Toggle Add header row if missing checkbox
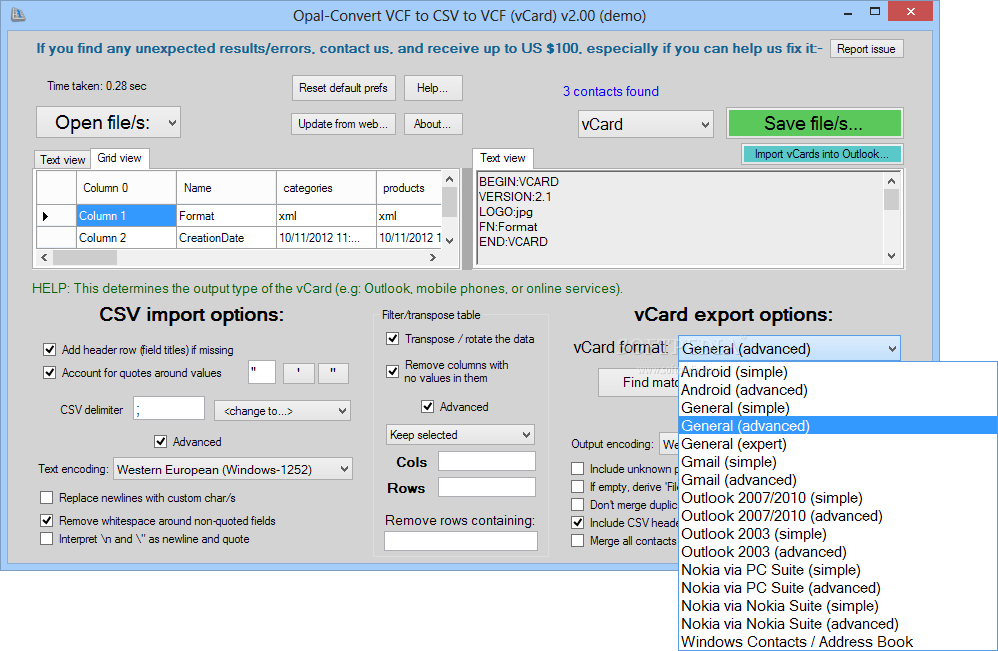 click(x=49, y=349)
